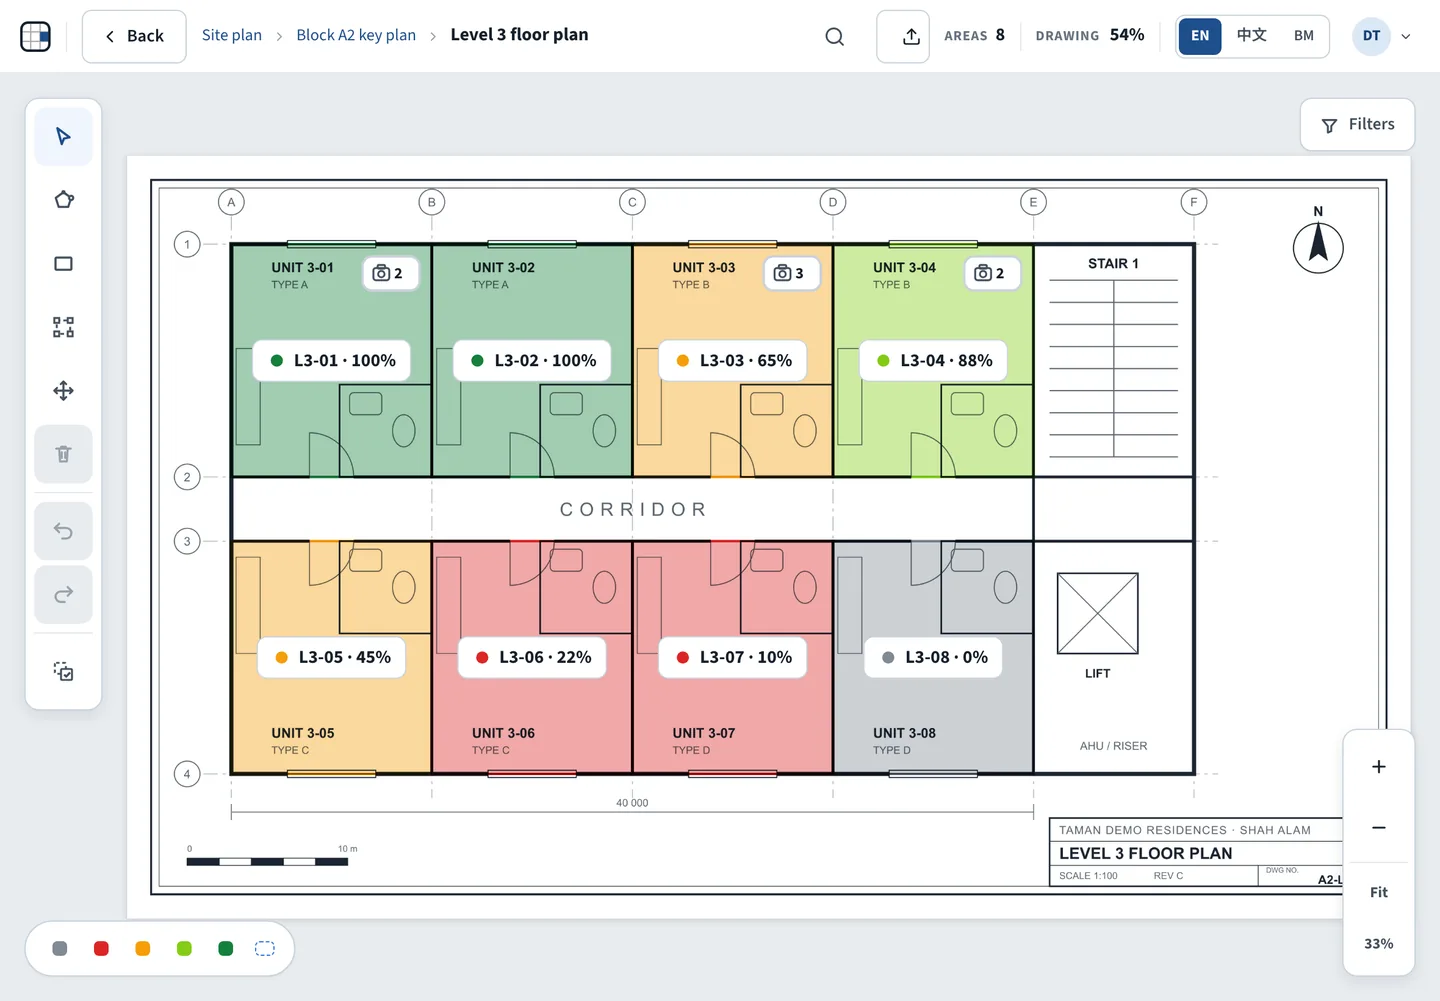Click the app logo icon
This screenshot has width=1440, height=1001.
(35, 37)
